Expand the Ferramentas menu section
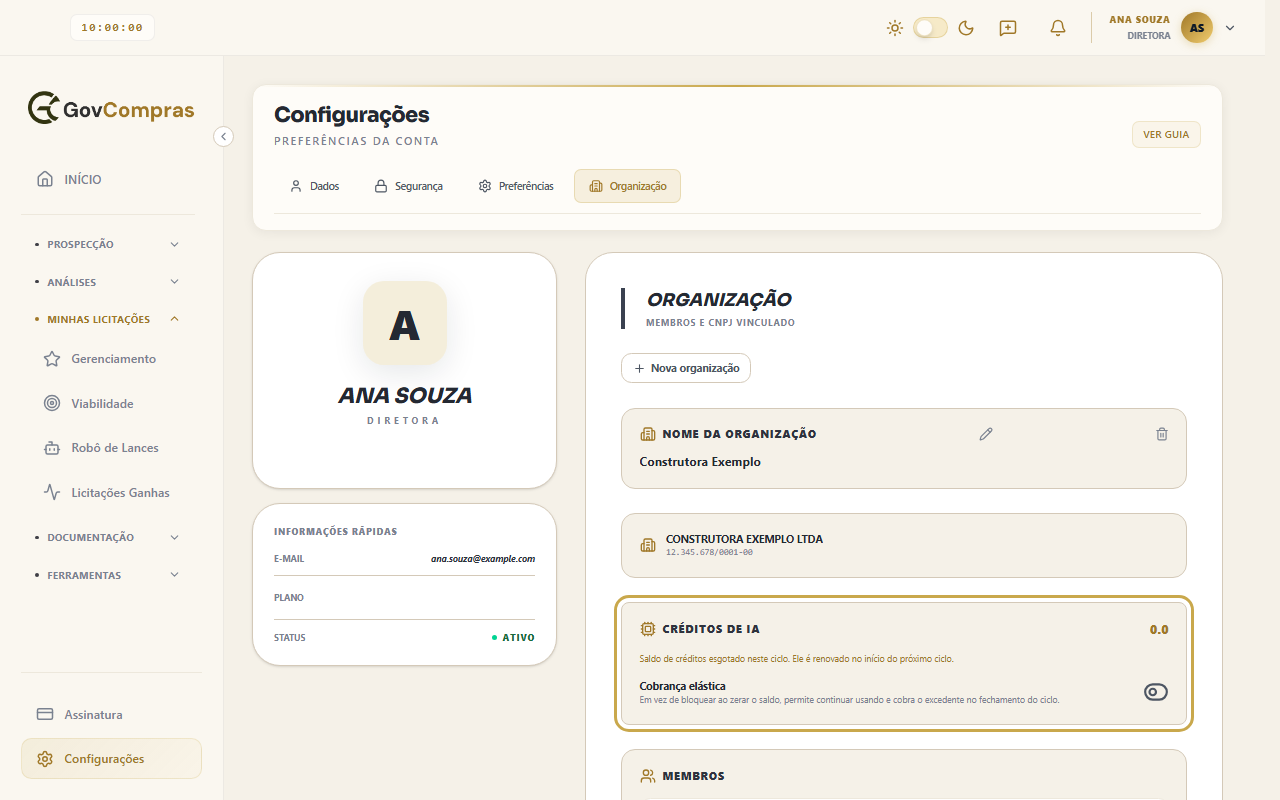 pyautogui.click(x=105, y=575)
